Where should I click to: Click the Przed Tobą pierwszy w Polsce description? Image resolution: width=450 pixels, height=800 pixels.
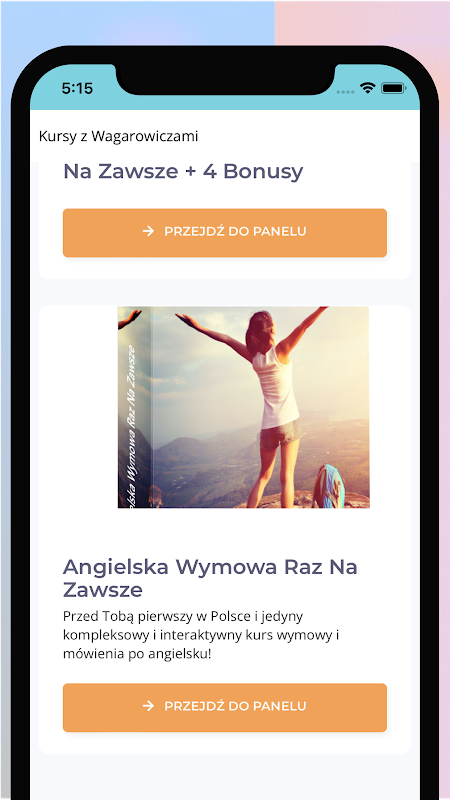[201, 635]
